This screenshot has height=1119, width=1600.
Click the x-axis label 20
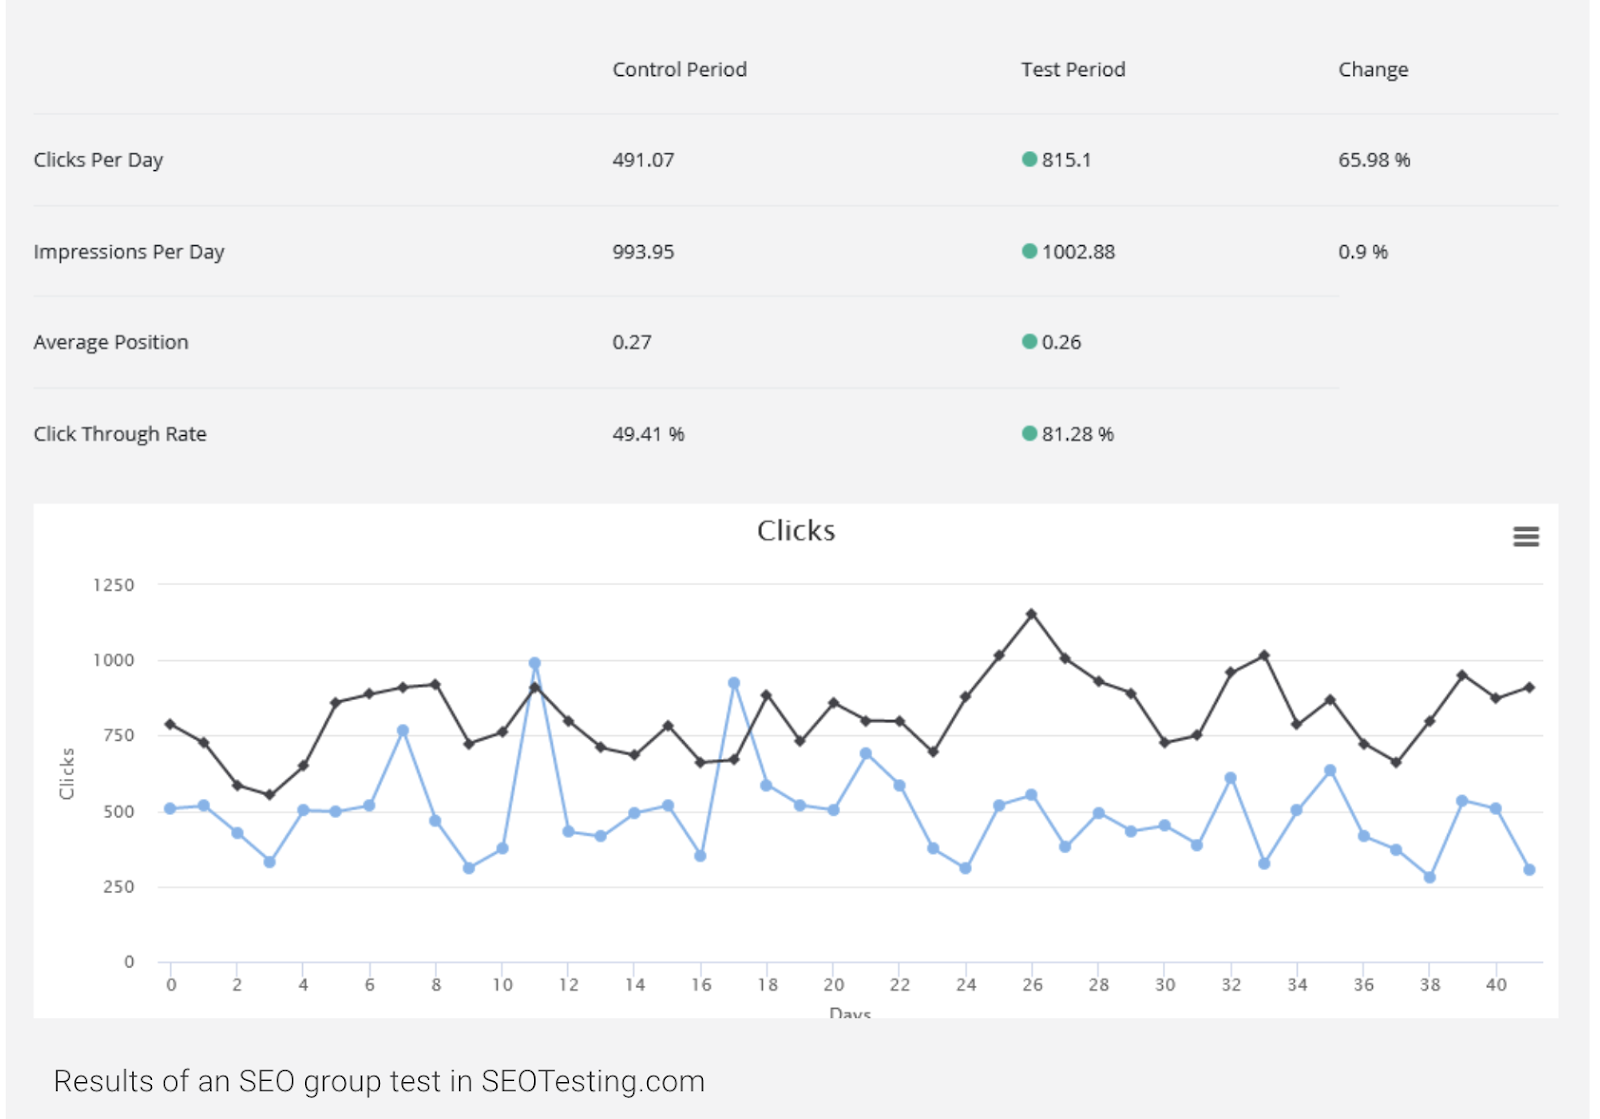tap(834, 985)
